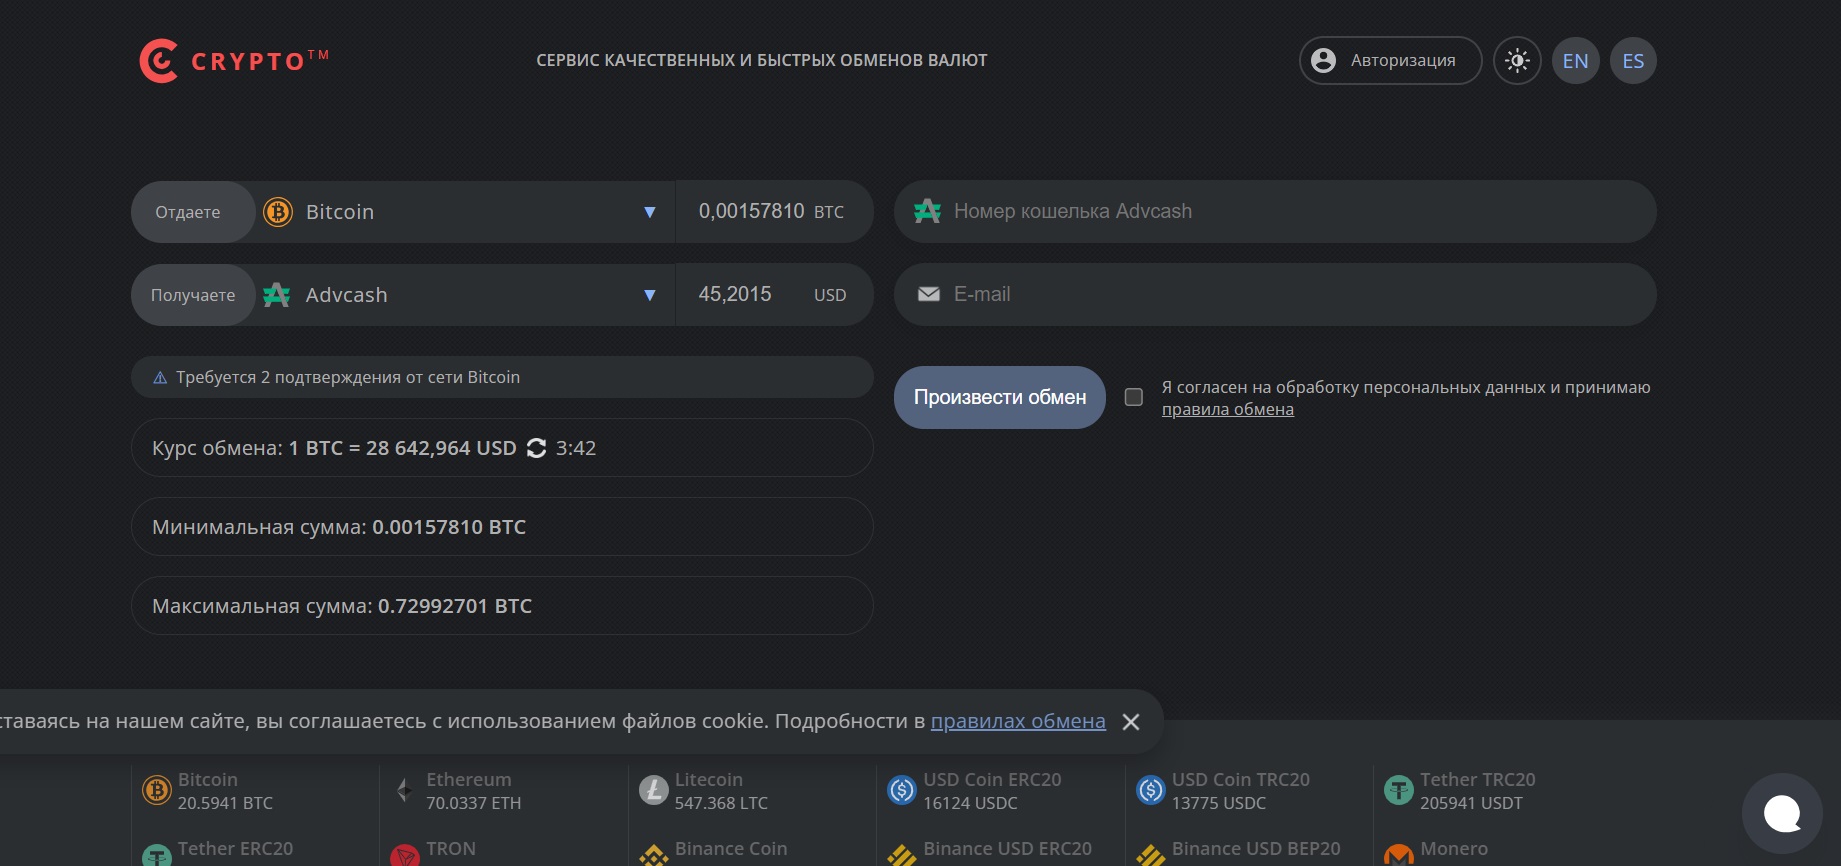Toggle the light theme sun icon
Screen dimensions: 1841x866
click(x=1517, y=61)
